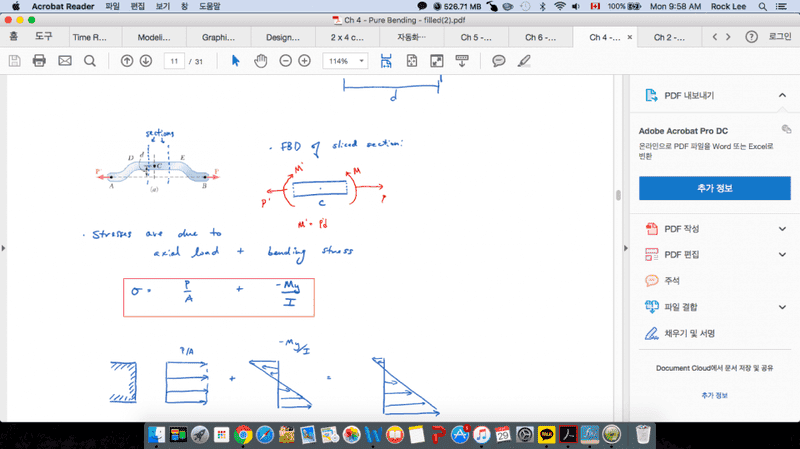Click the email envelope icon
This screenshot has height=449, width=800.
click(x=65, y=61)
